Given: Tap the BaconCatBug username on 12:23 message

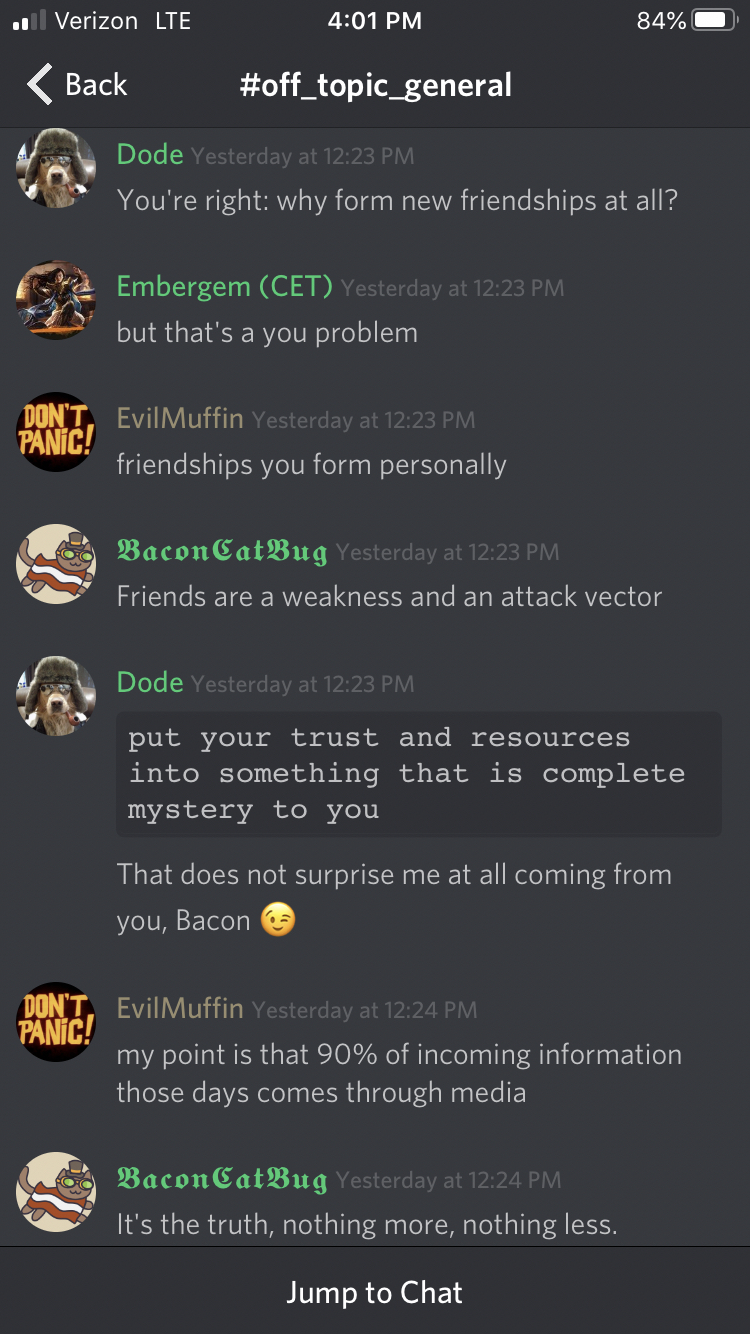Looking at the screenshot, I should click(222, 551).
